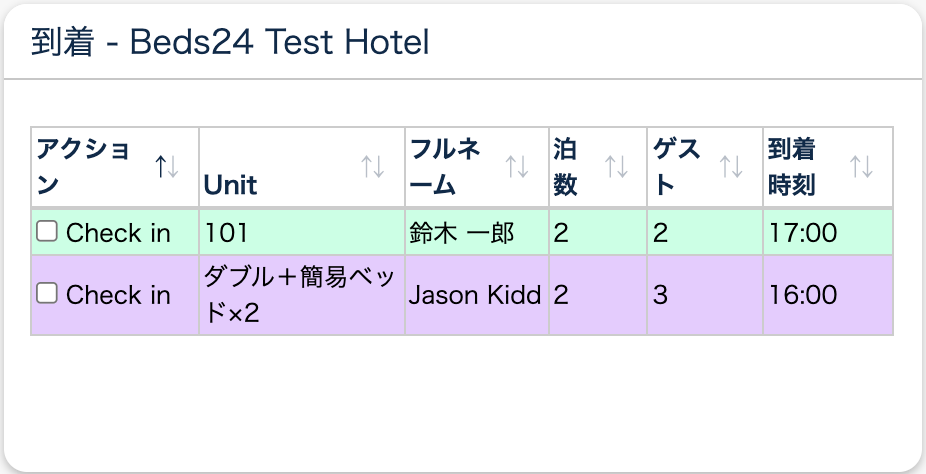Tick the Check in checkbox for Jason Kidd
The width and height of the screenshot is (926, 474).
click(x=46, y=294)
